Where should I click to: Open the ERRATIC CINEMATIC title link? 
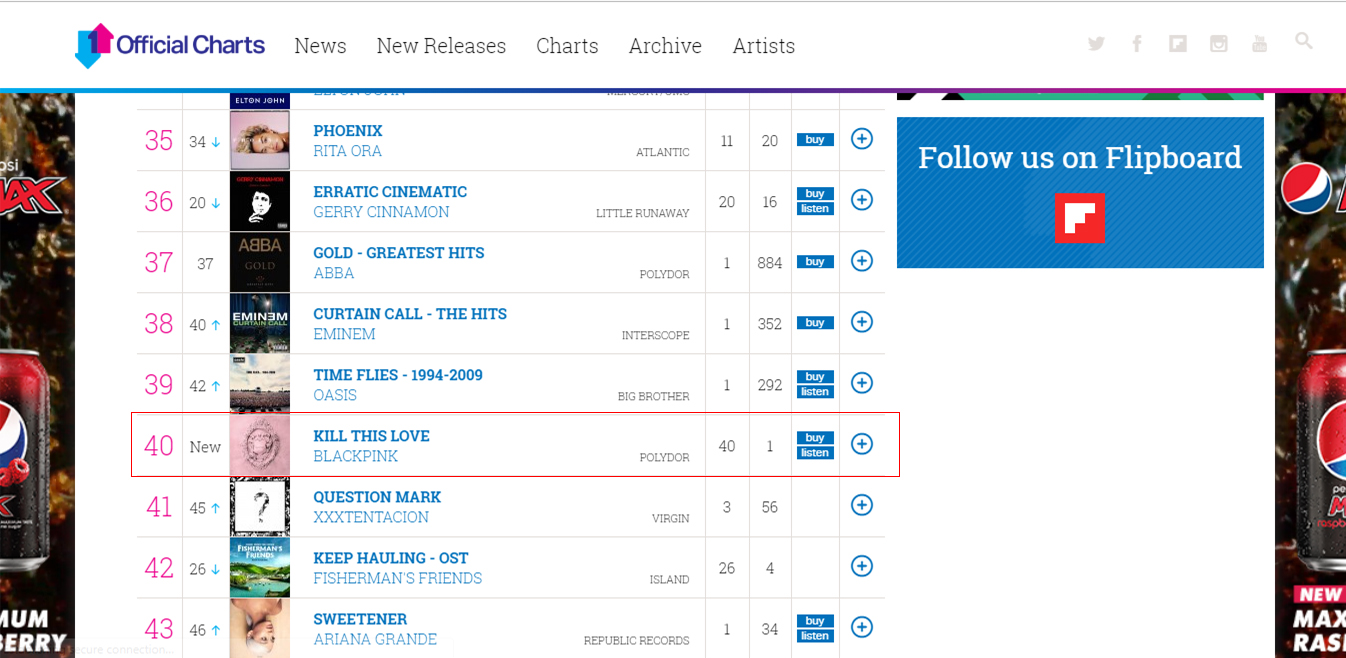(x=390, y=192)
